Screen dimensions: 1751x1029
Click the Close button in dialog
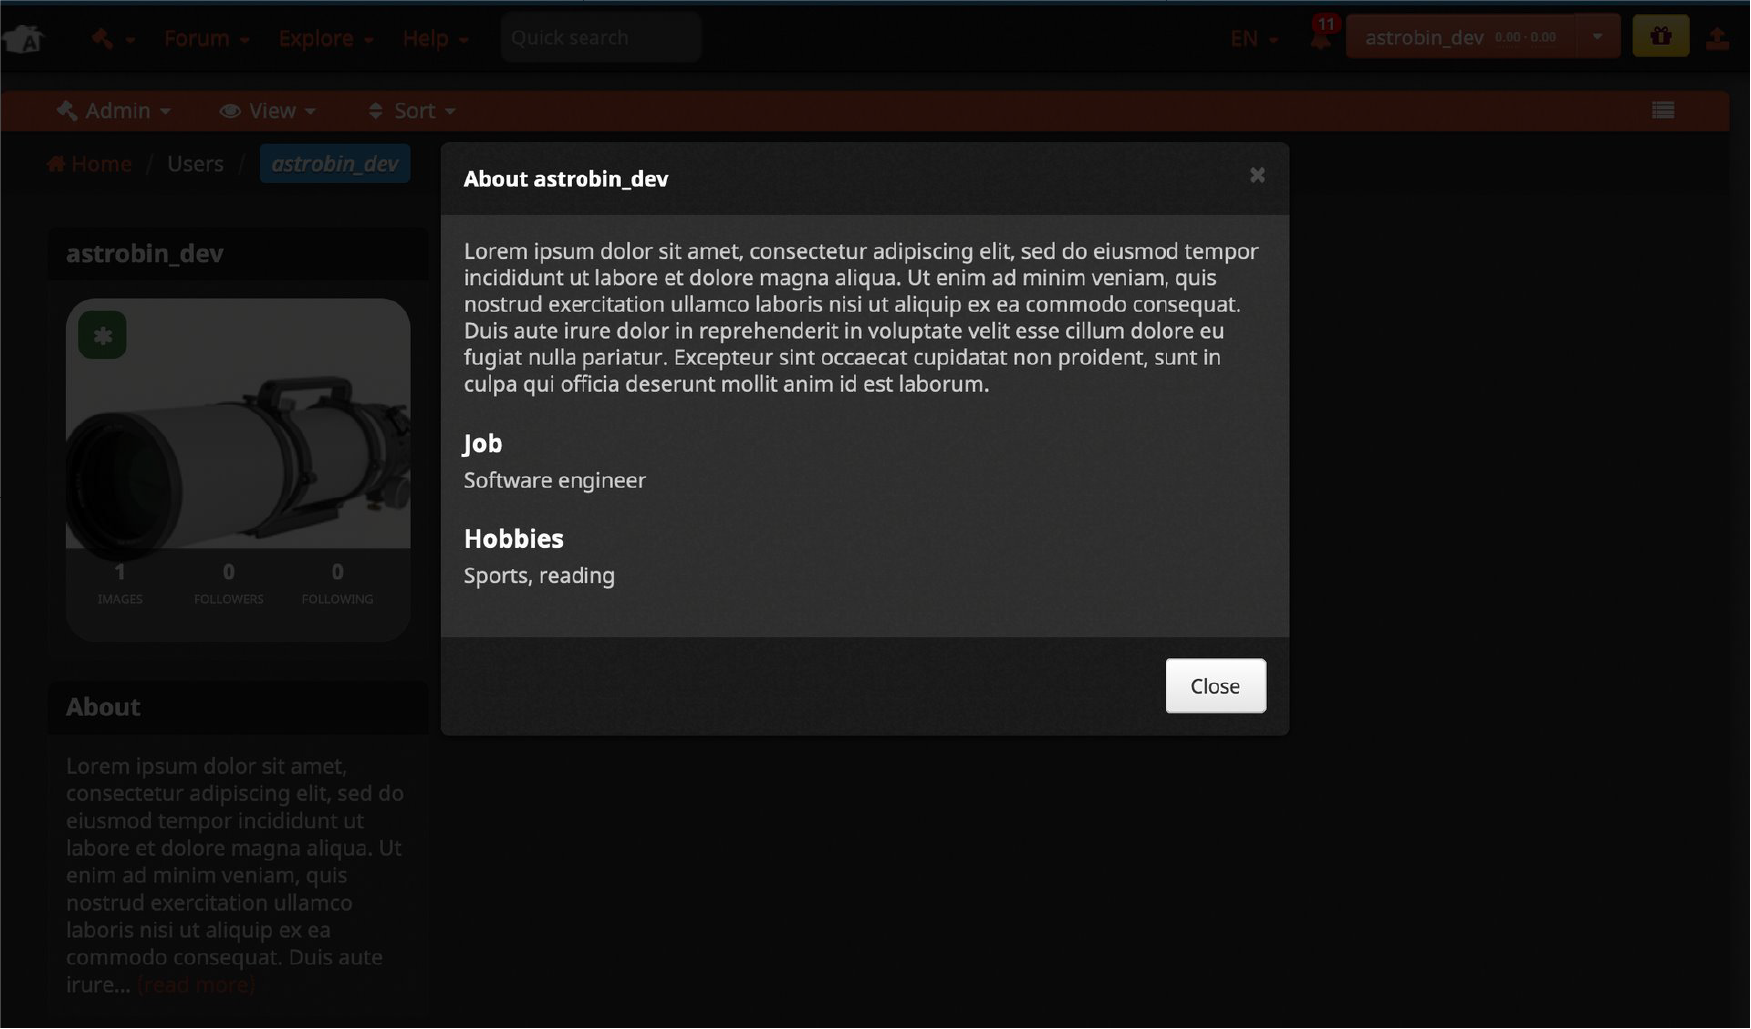coord(1215,686)
